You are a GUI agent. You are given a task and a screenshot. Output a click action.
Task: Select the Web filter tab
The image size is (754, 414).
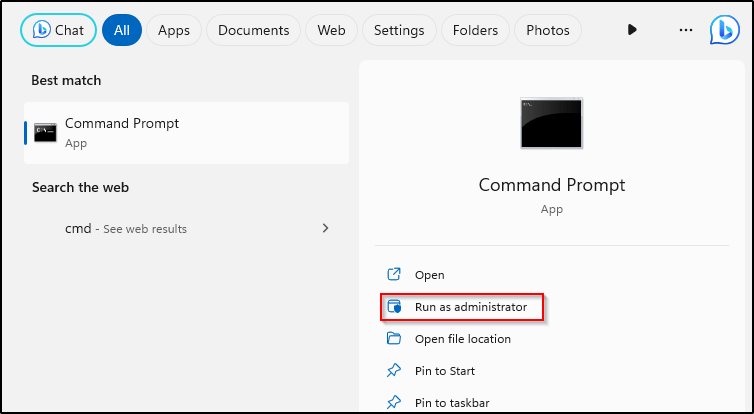(331, 30)
